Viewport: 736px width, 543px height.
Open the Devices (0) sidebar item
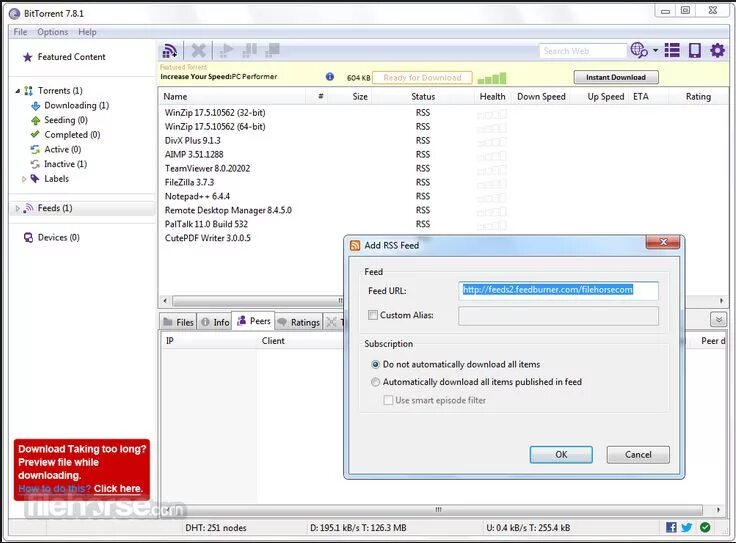pyautogui.click(x=52, y=237)
